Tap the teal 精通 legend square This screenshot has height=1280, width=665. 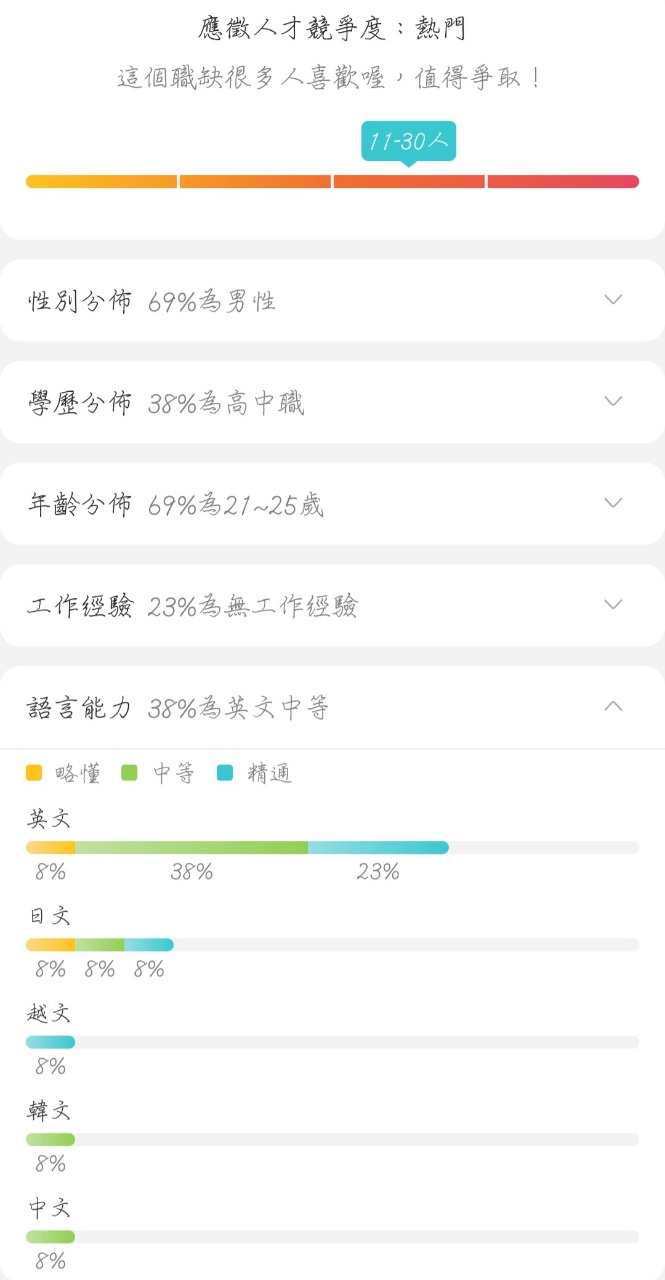point(225,772)
